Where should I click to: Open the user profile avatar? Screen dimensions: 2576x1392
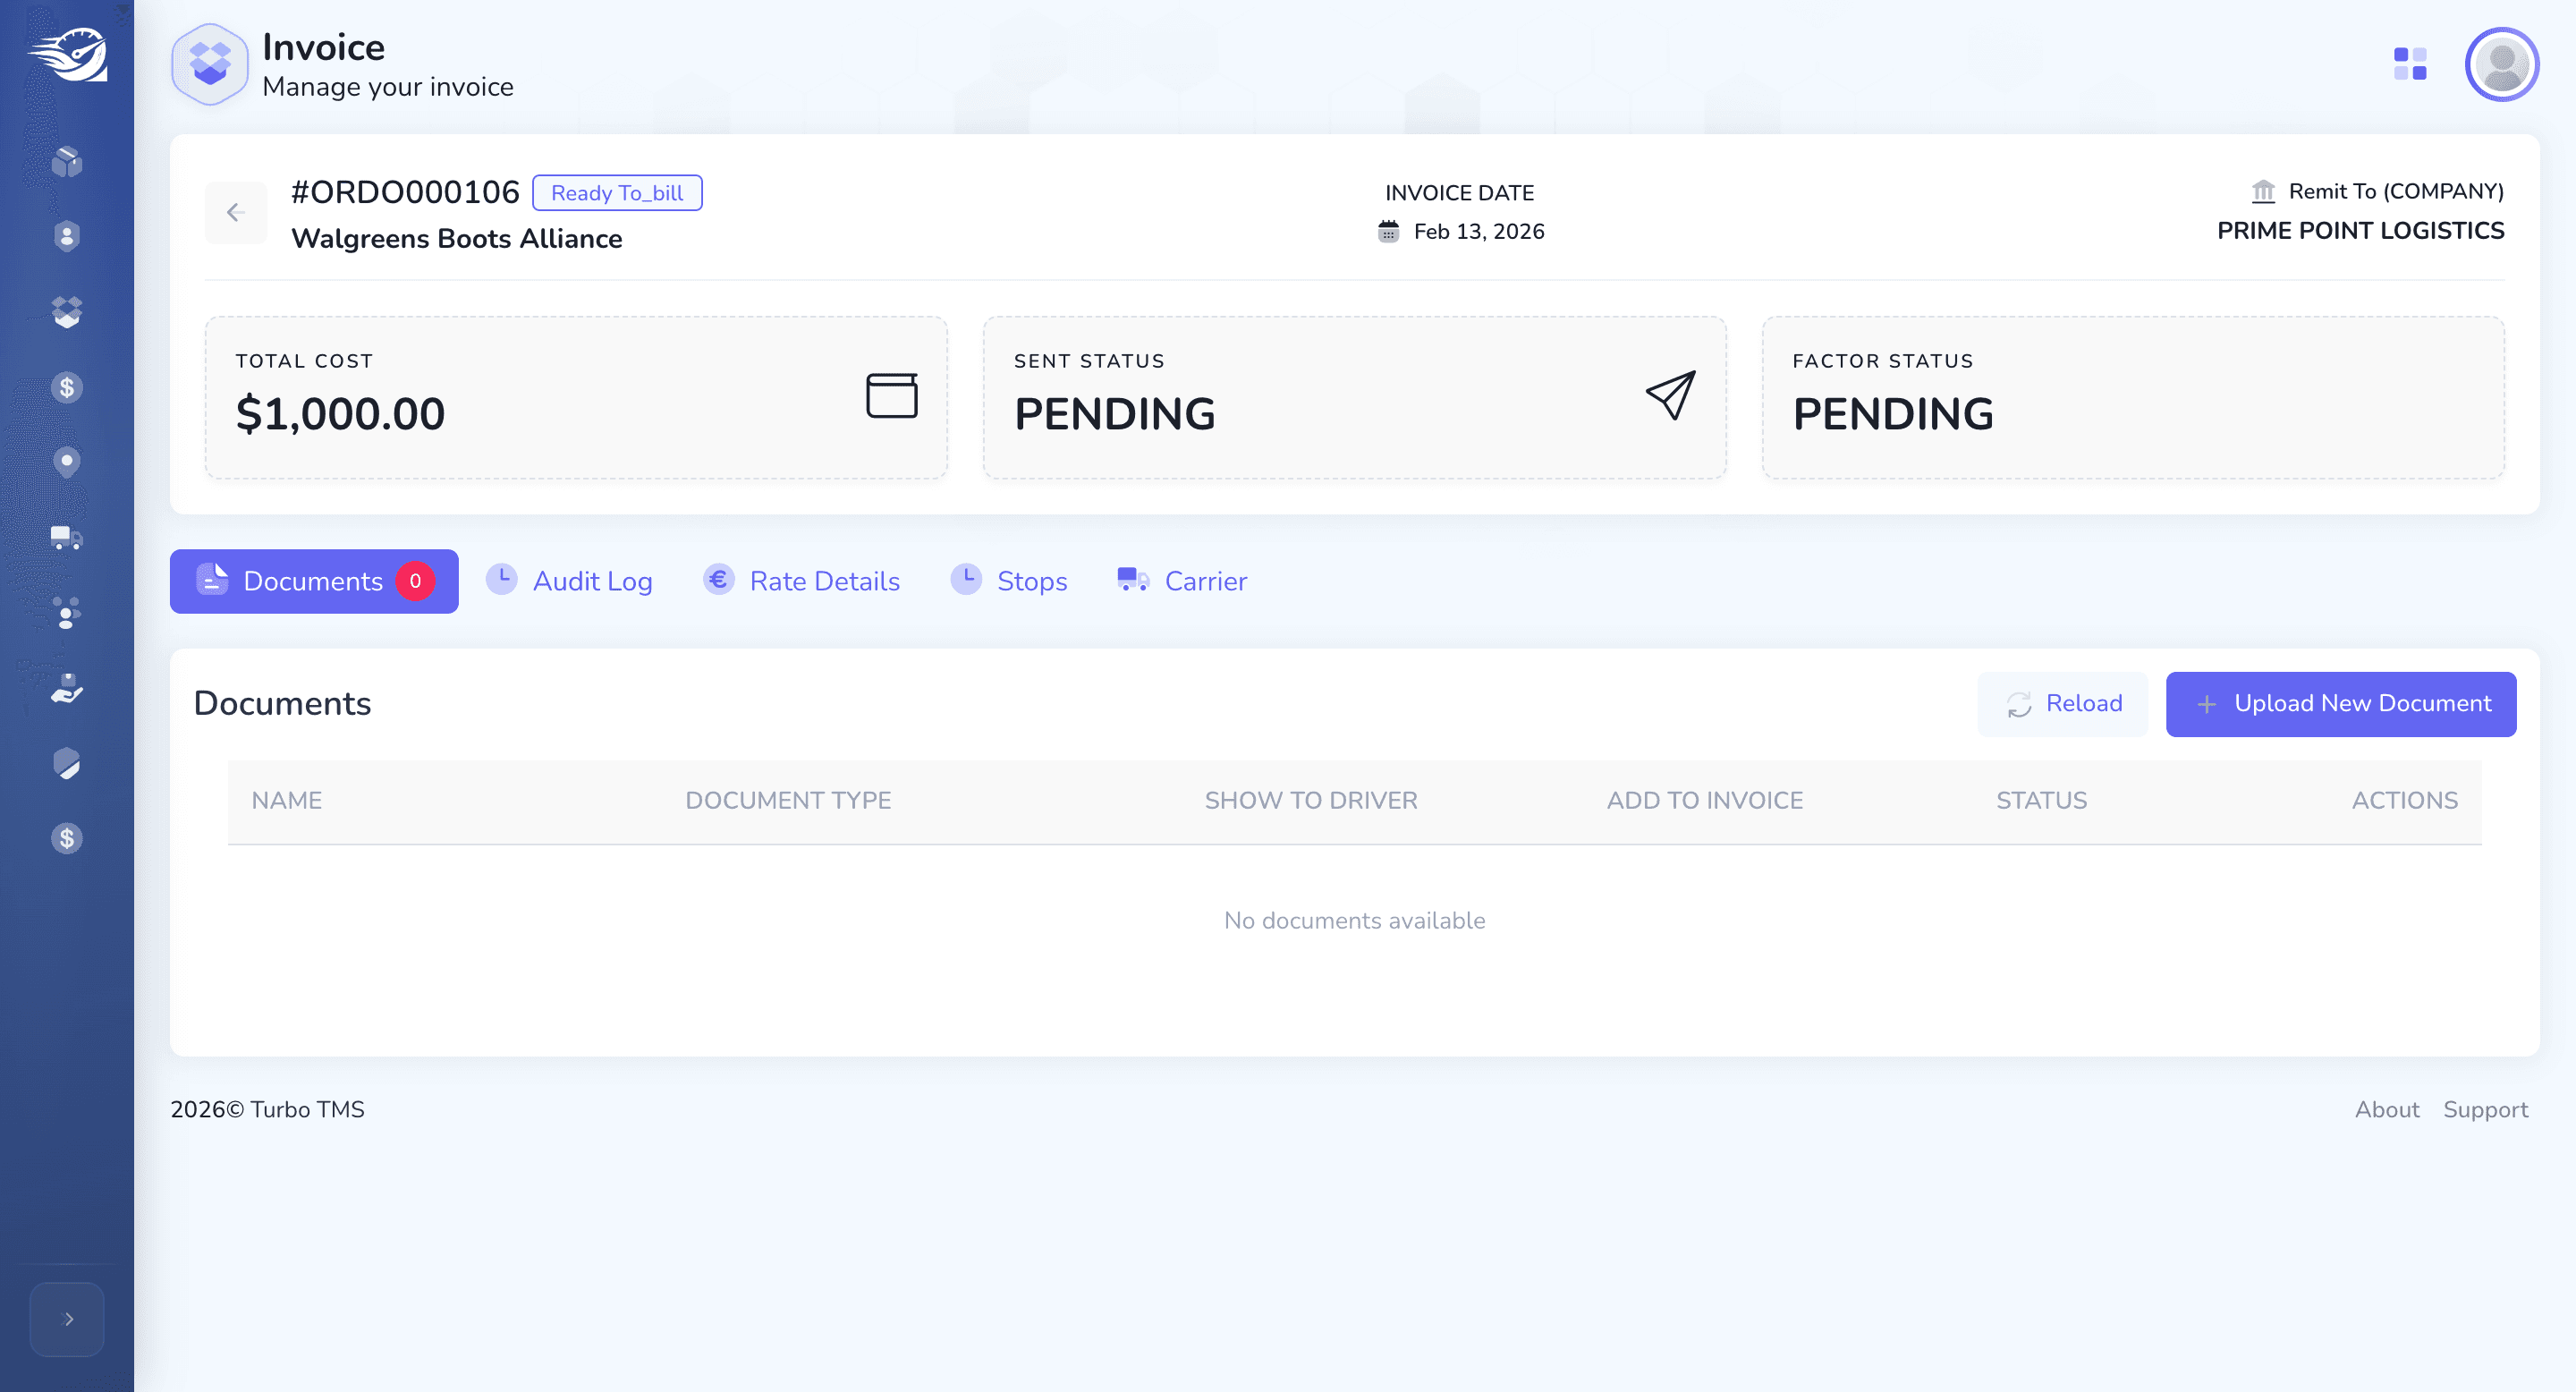(x=2502, y=64)
